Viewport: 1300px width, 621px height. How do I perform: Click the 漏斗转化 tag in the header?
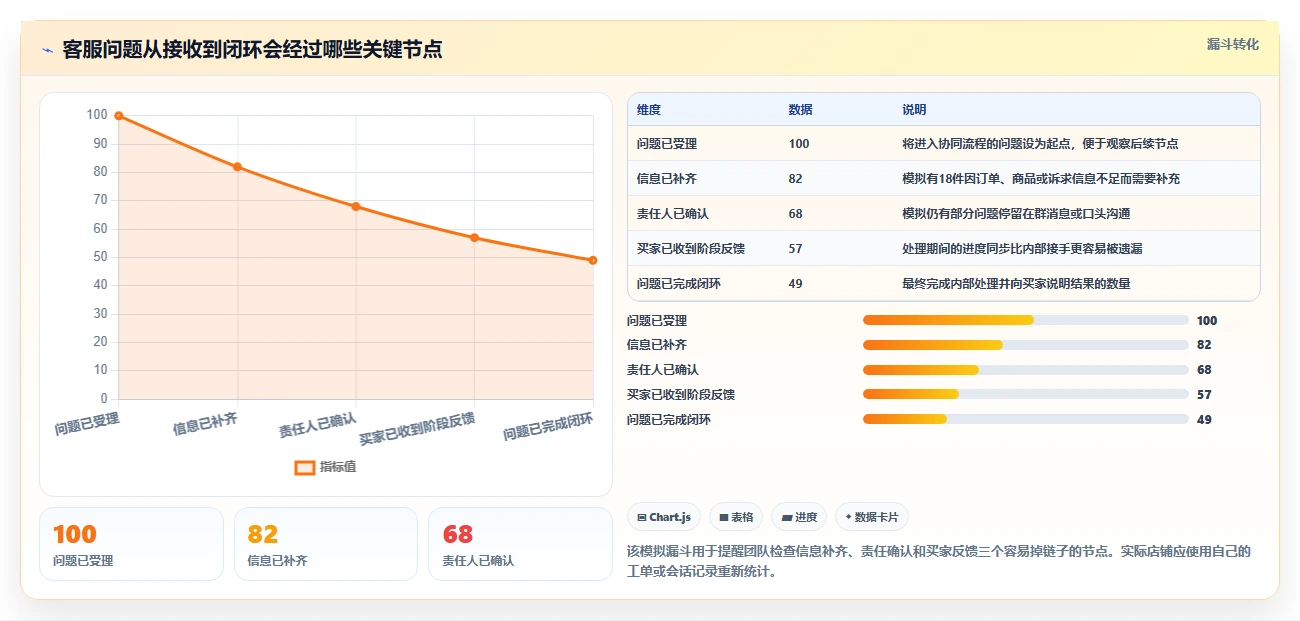pyautogui.click(x=1232, y=44)
